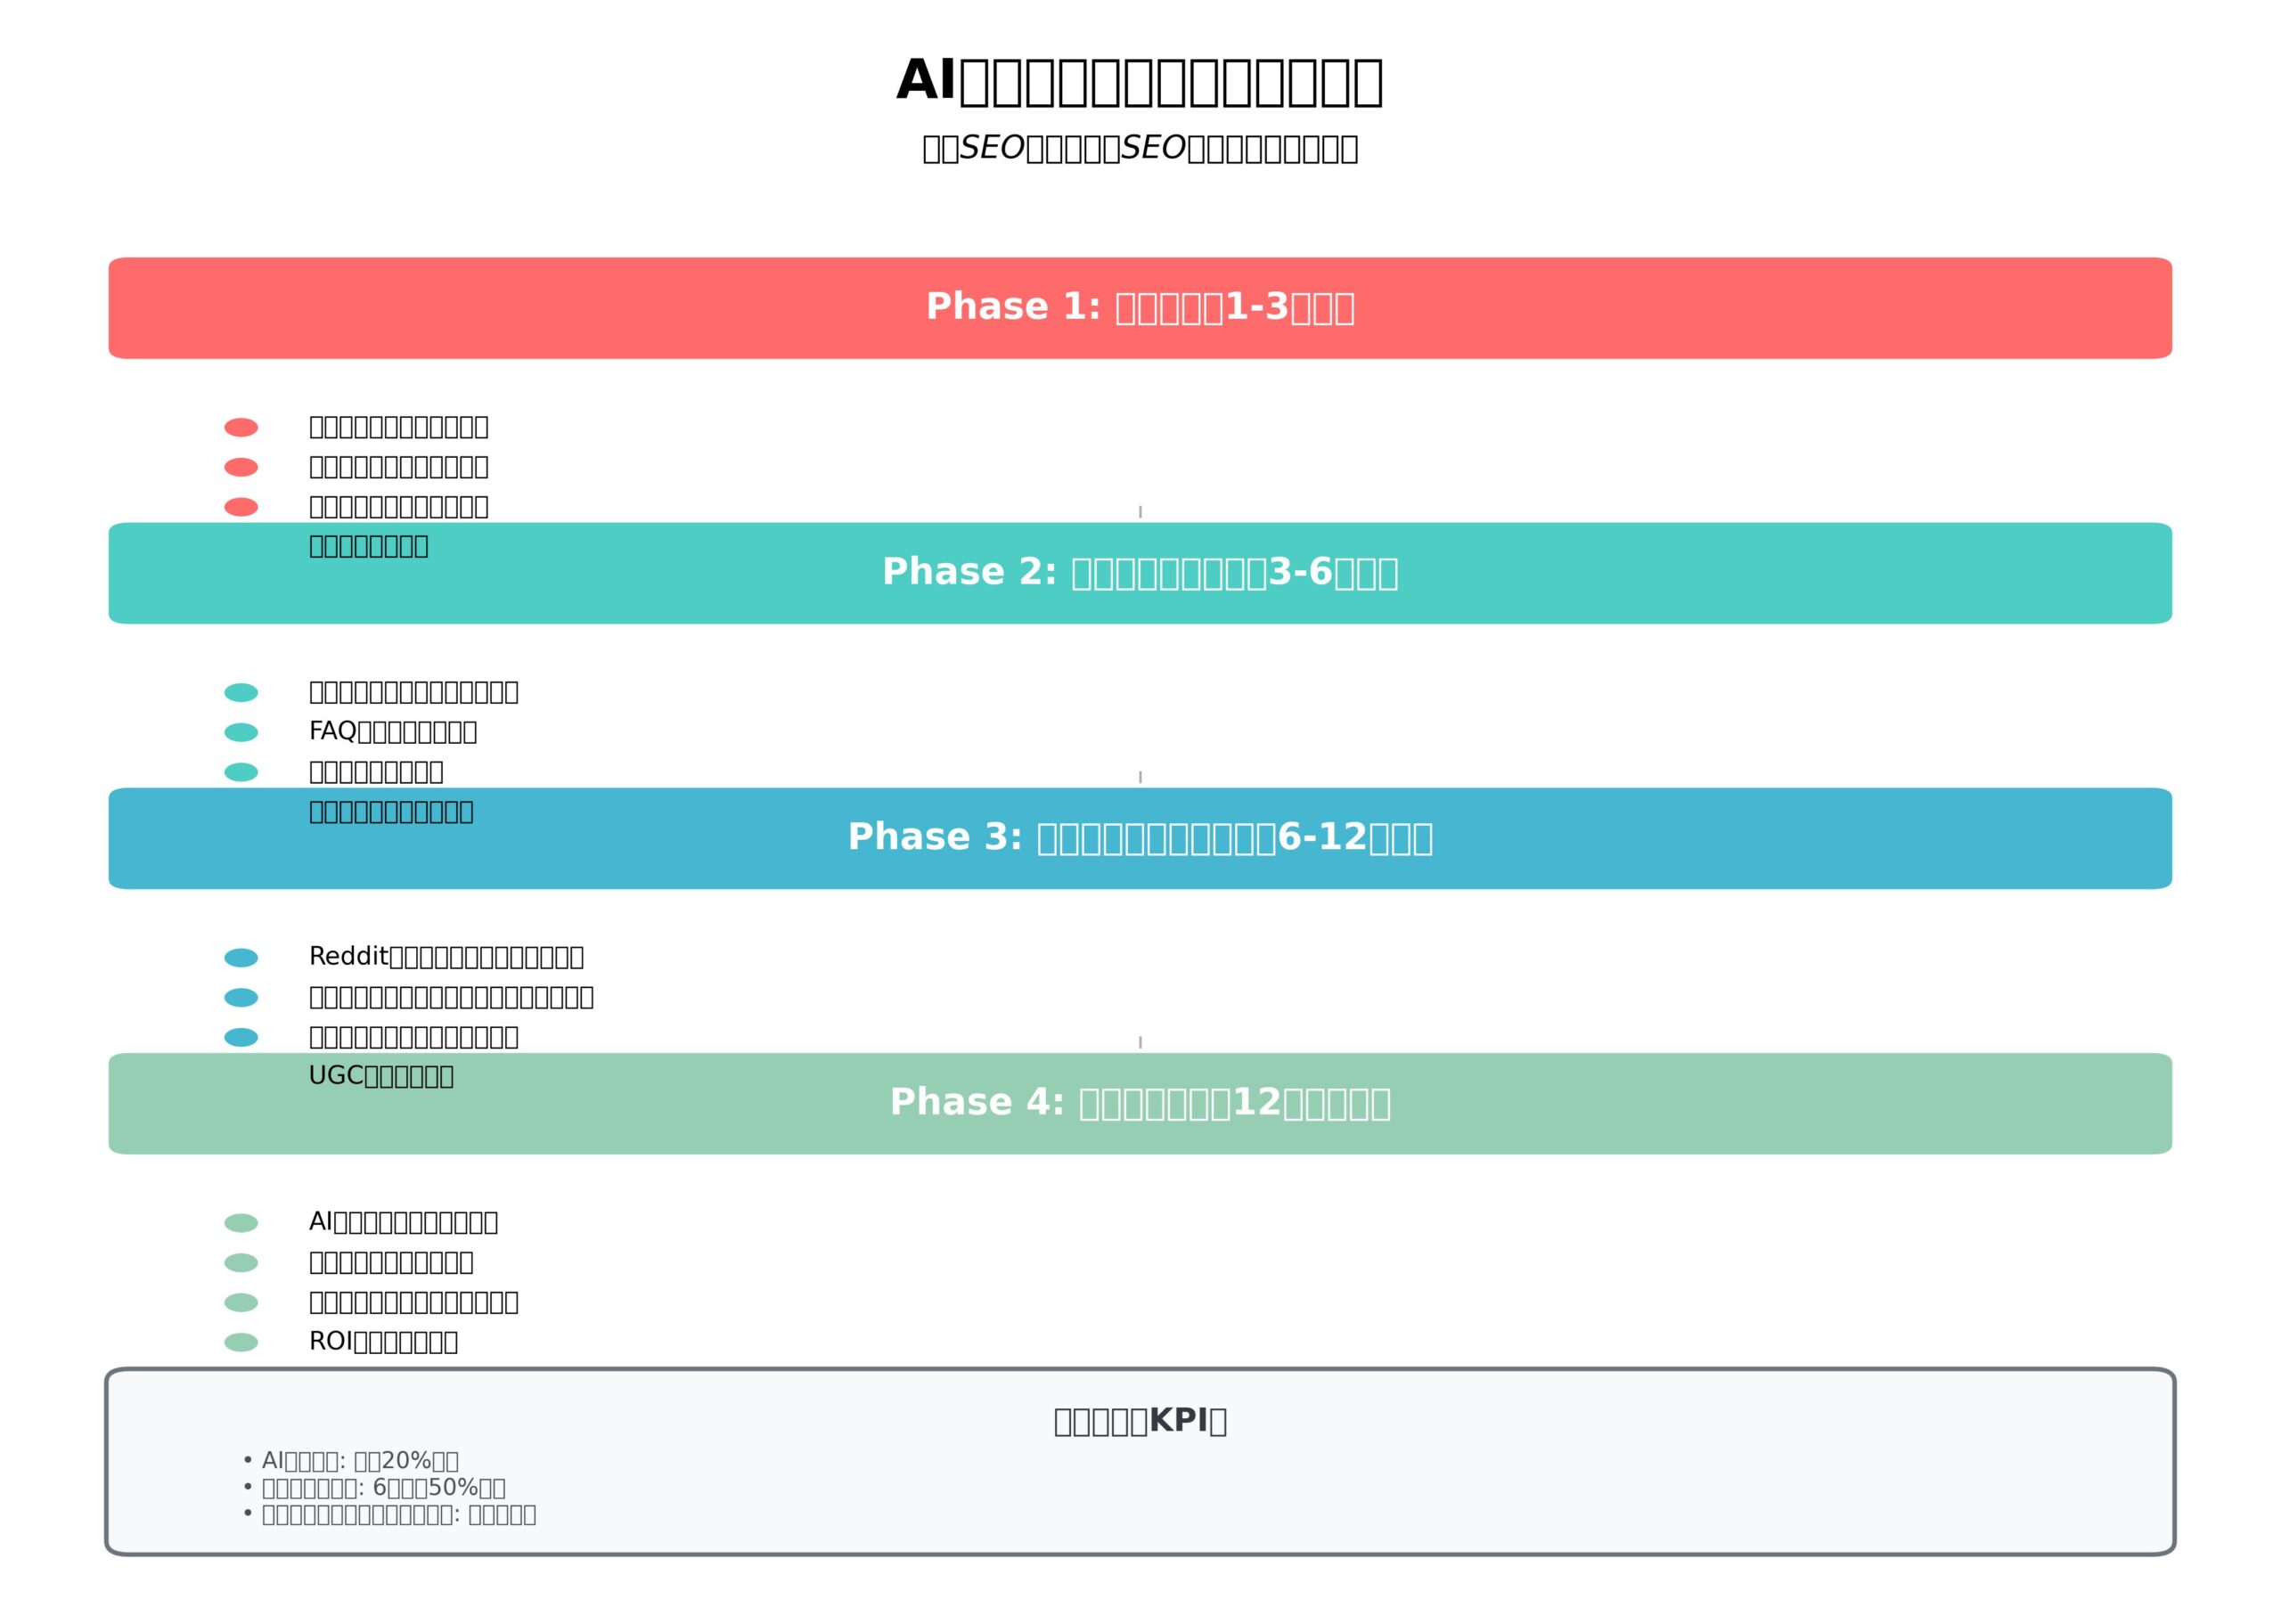Select the FAQ text line

[393, 732]
